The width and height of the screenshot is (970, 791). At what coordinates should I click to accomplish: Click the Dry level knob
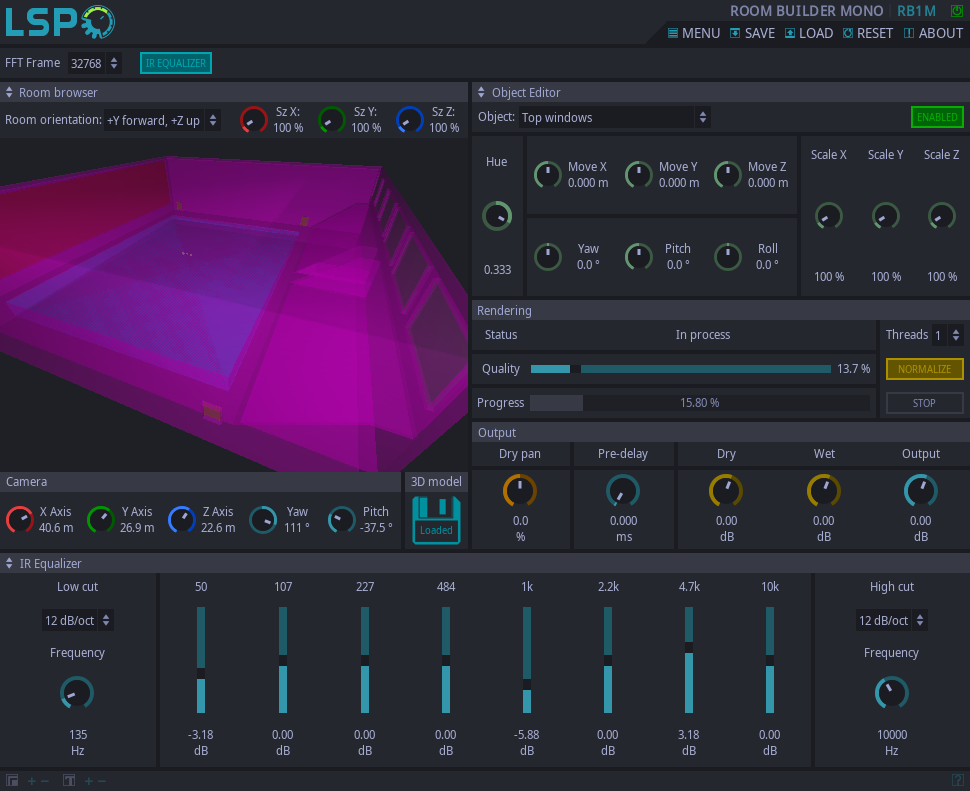click(x=726, y=491)
